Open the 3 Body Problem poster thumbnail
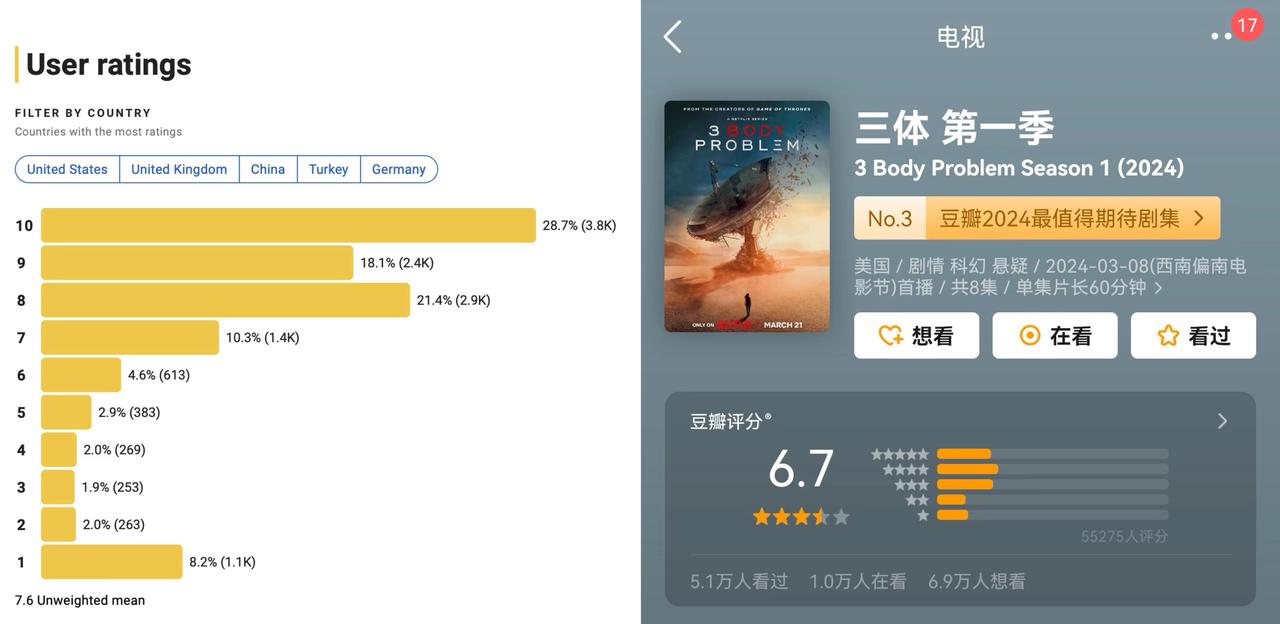This screenshot has height=624, width=1280. pyautogui.click(x=747, y=216)
